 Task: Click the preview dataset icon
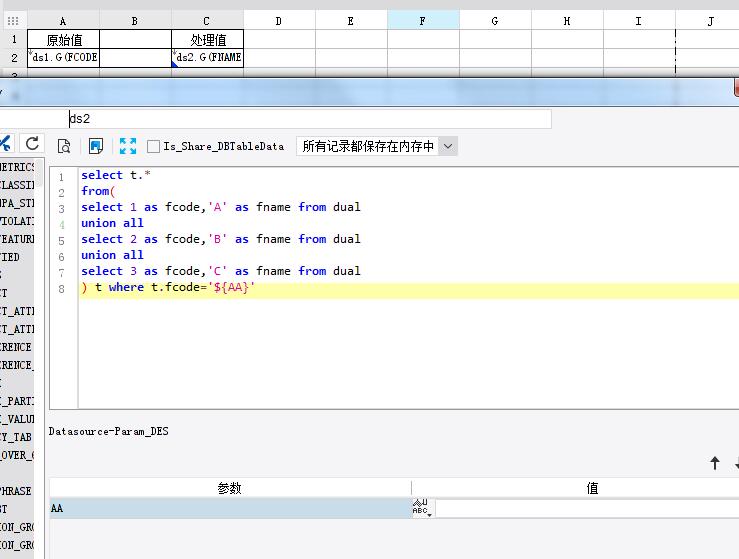[64, 146]
